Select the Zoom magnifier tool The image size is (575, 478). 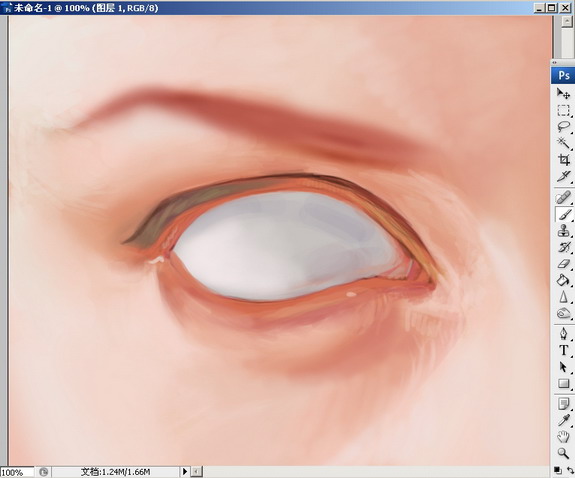tap(563, 453)
